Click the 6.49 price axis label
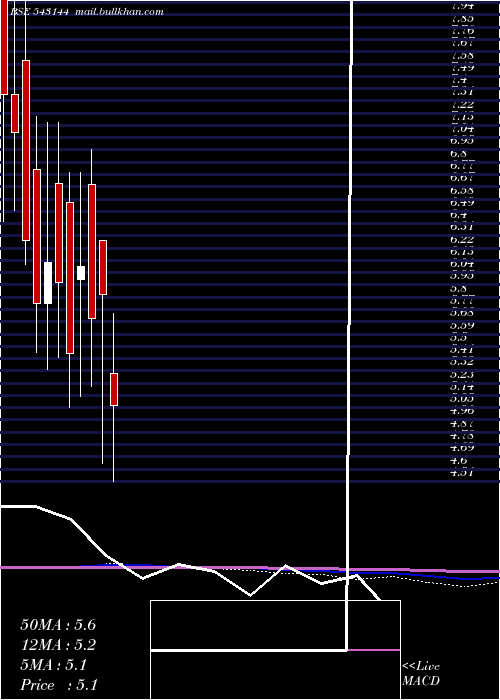The height and width of the screenshot is (700, 500). [462, 203]
